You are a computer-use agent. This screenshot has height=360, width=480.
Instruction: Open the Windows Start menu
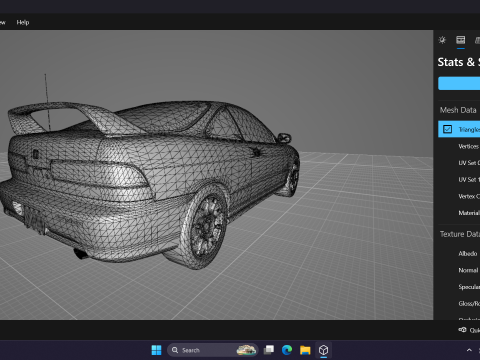click(156, 350)
